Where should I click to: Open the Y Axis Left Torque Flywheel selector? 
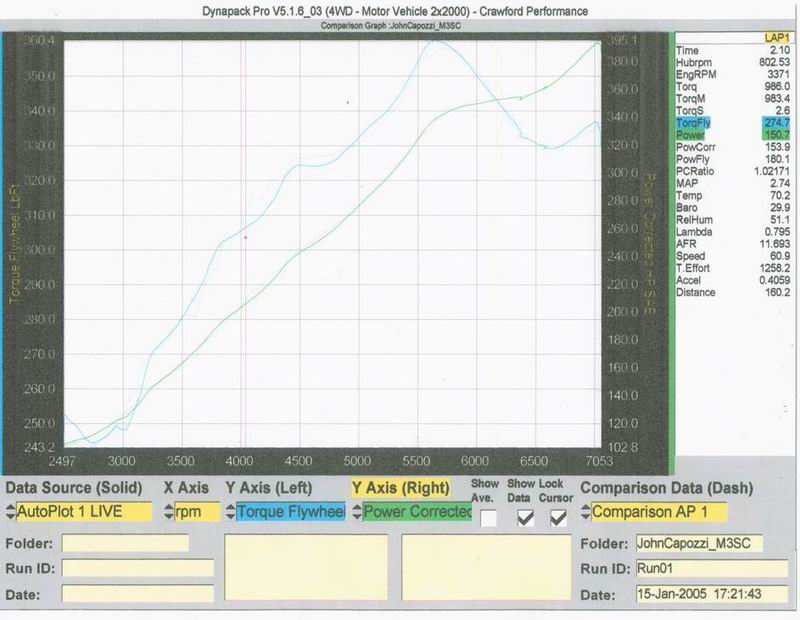click(x=291, y=512)
